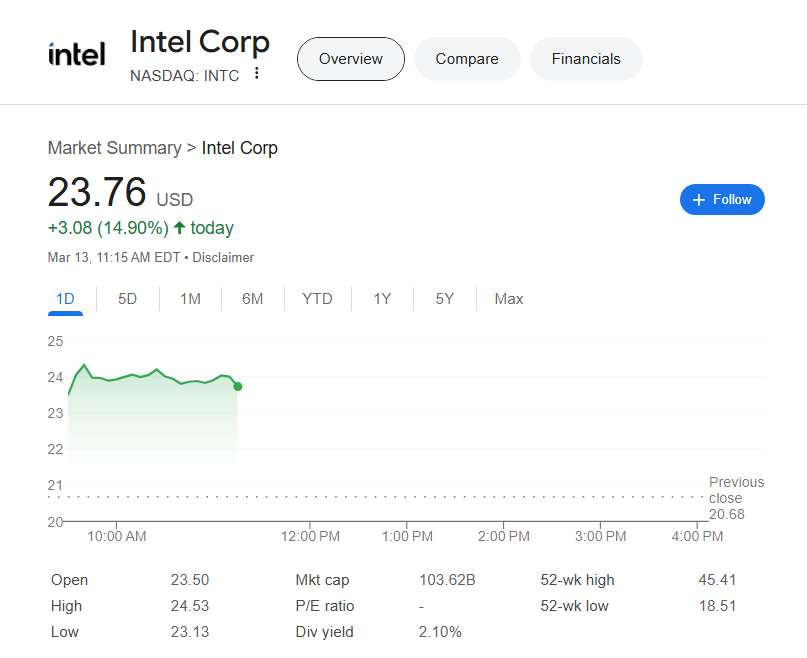Image resolution: width=807 pixels, height=658 pixels.
Task: Open the three-dot more options menu
Action: [257, 74]
